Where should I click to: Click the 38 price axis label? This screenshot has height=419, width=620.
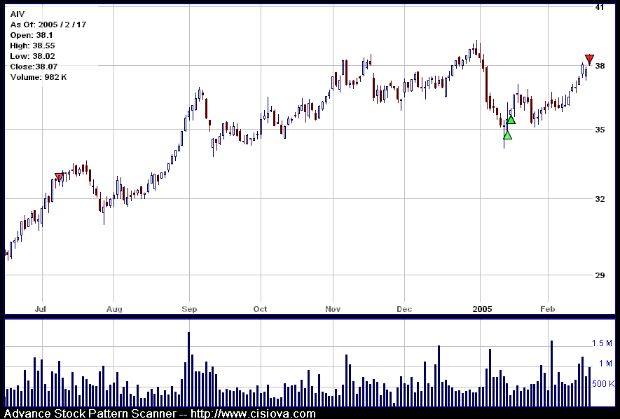tap(600, 66)
